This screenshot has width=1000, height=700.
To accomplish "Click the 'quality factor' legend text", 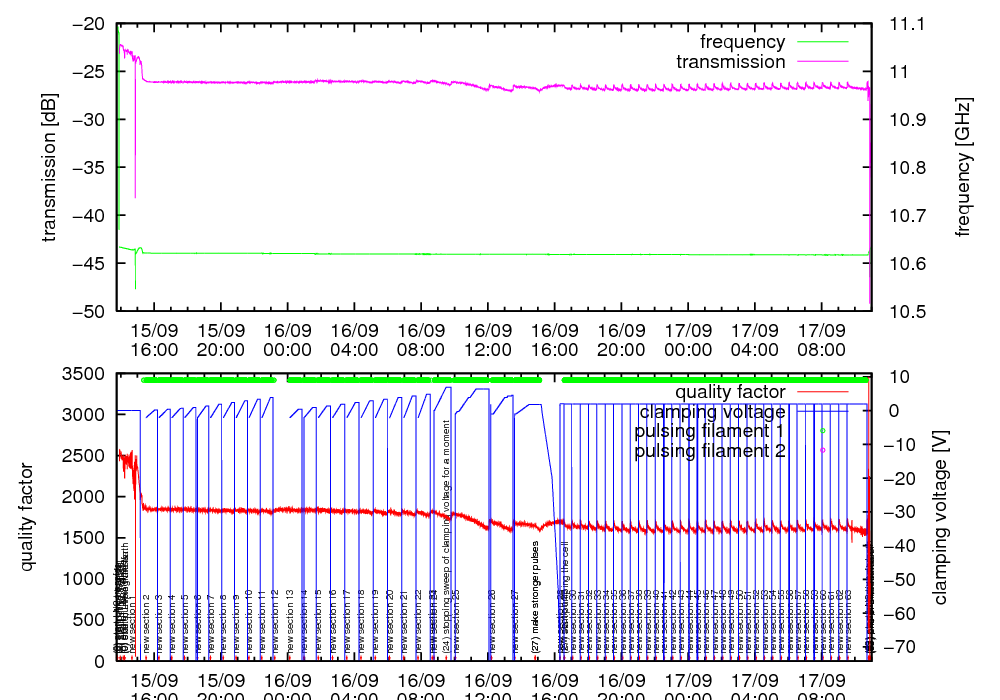I will click(x=730, y=392).
